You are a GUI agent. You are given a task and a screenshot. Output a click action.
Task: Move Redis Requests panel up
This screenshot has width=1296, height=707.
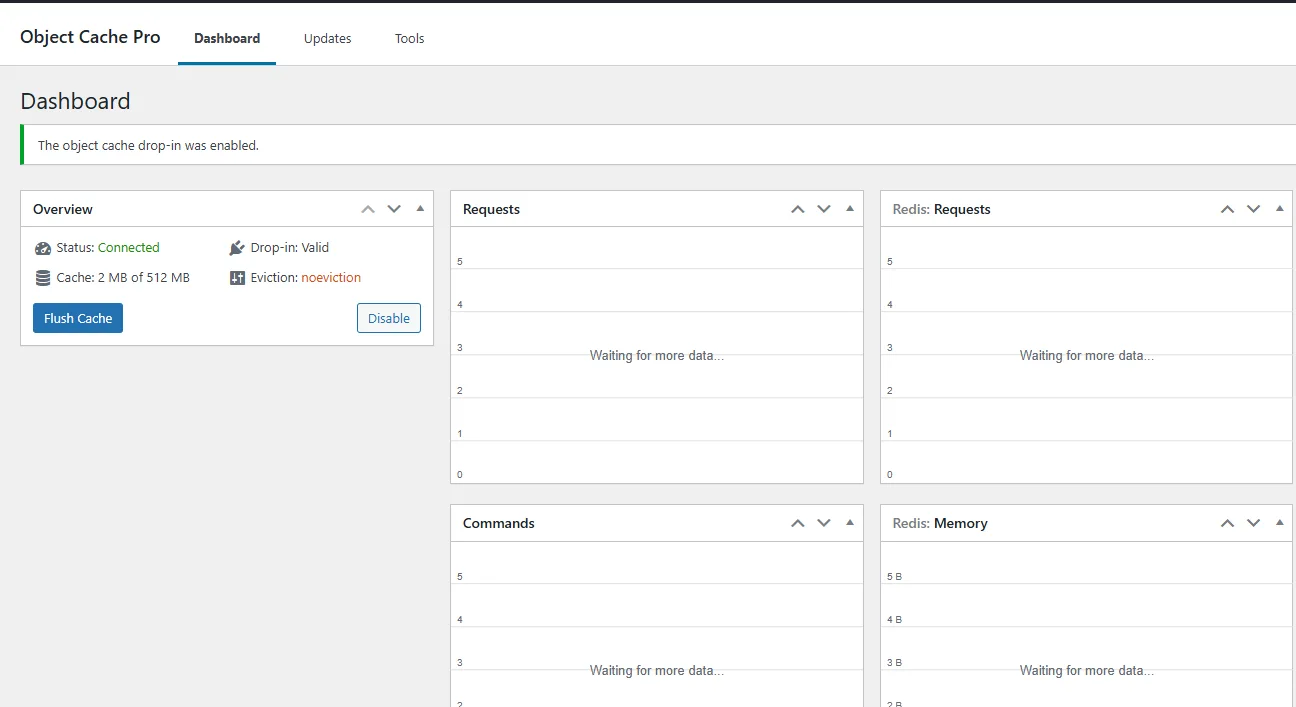(1227, 209)
